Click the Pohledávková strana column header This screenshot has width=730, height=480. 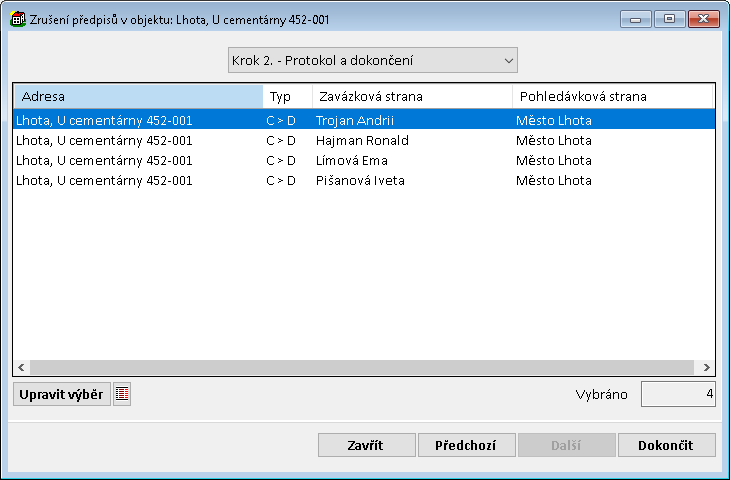tap(611, 96)
